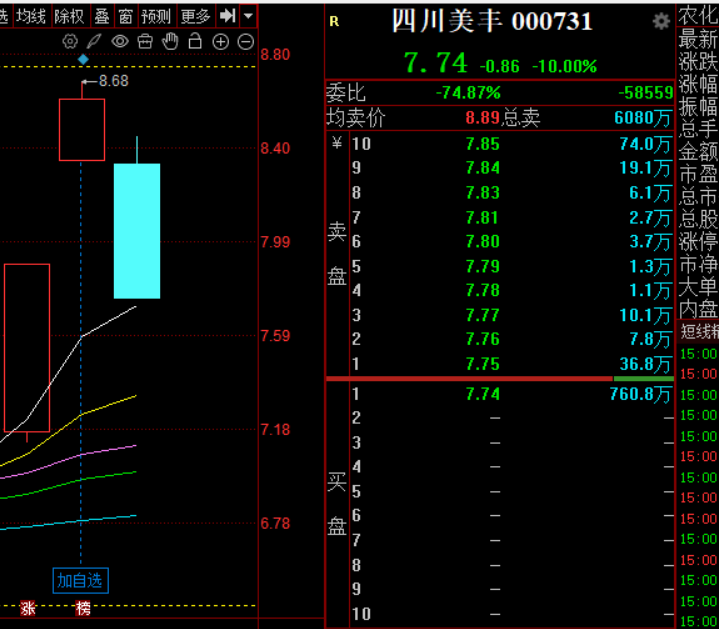The image size is (719, 629).
Task: Click the buy/sell ratio red-green bar
Action: [x=500, y=379]
